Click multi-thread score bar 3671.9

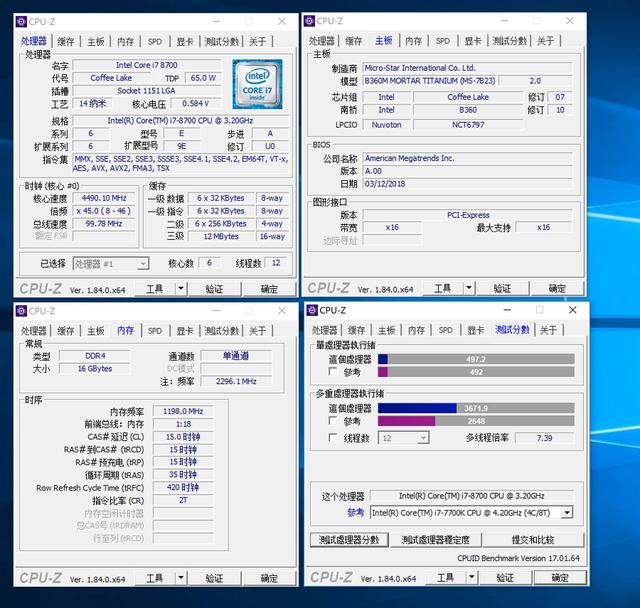pos(476,408)
